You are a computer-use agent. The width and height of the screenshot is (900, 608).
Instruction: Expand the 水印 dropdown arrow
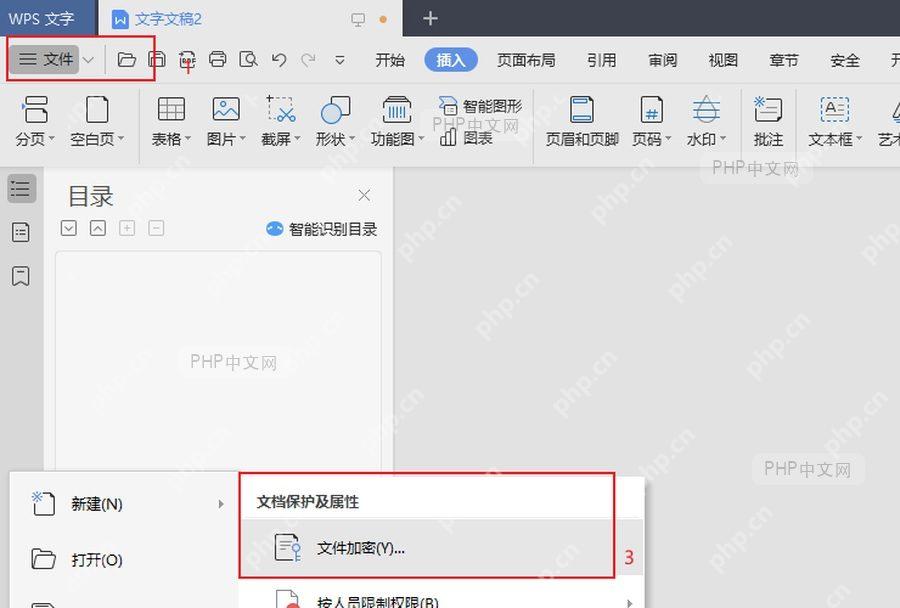(723, 138)
